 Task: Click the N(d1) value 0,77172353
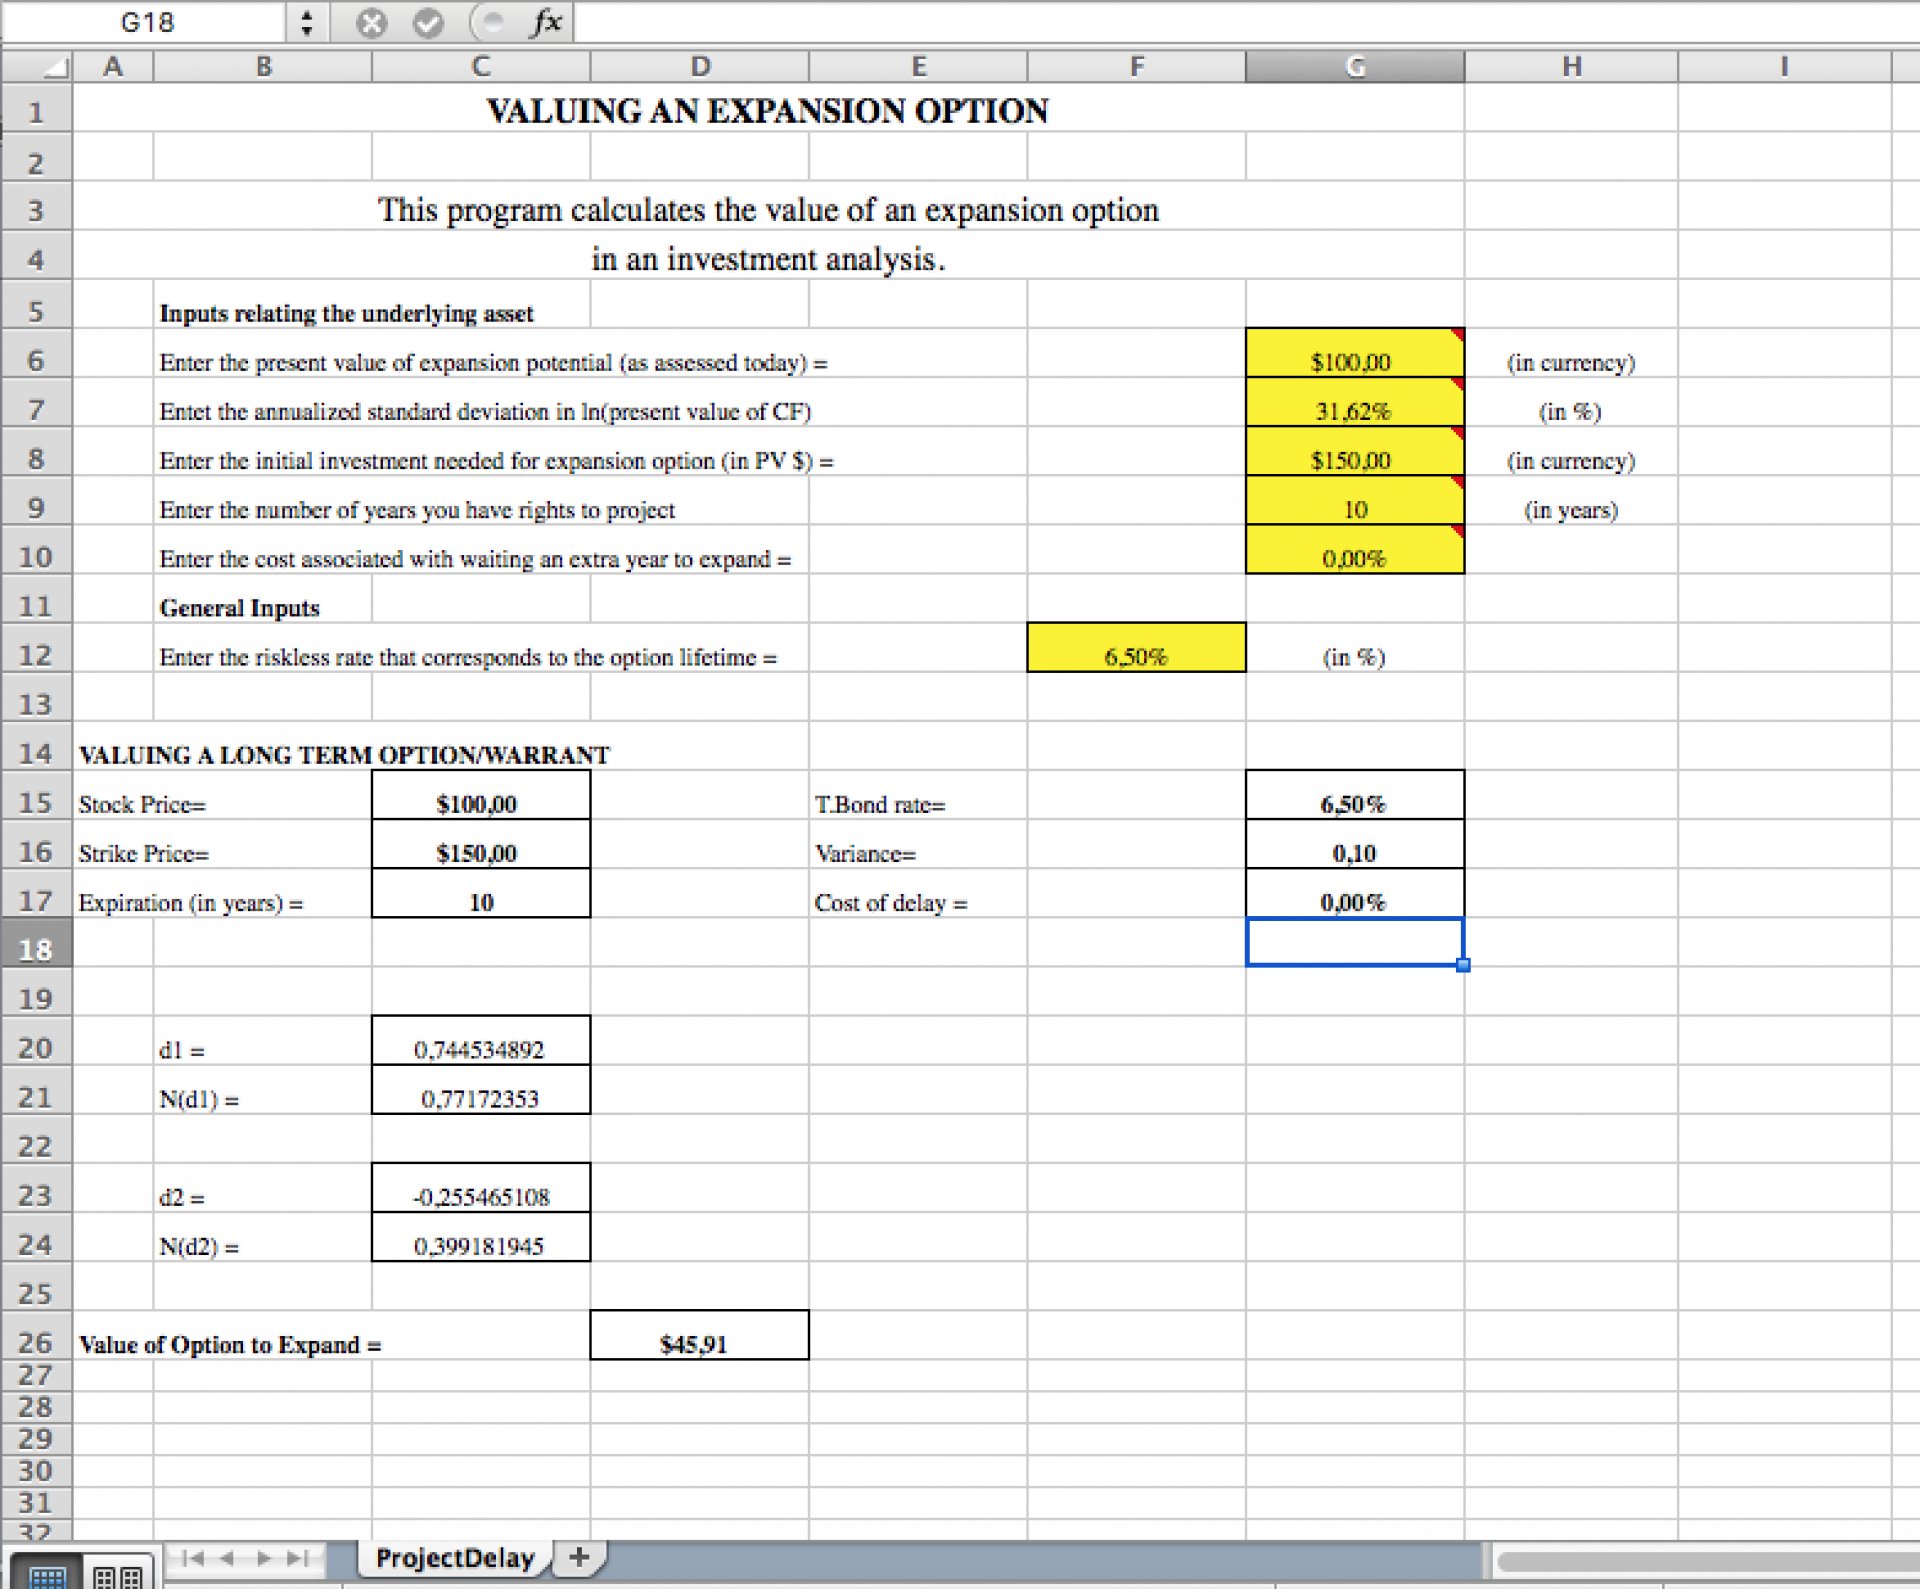[481, 1090]
